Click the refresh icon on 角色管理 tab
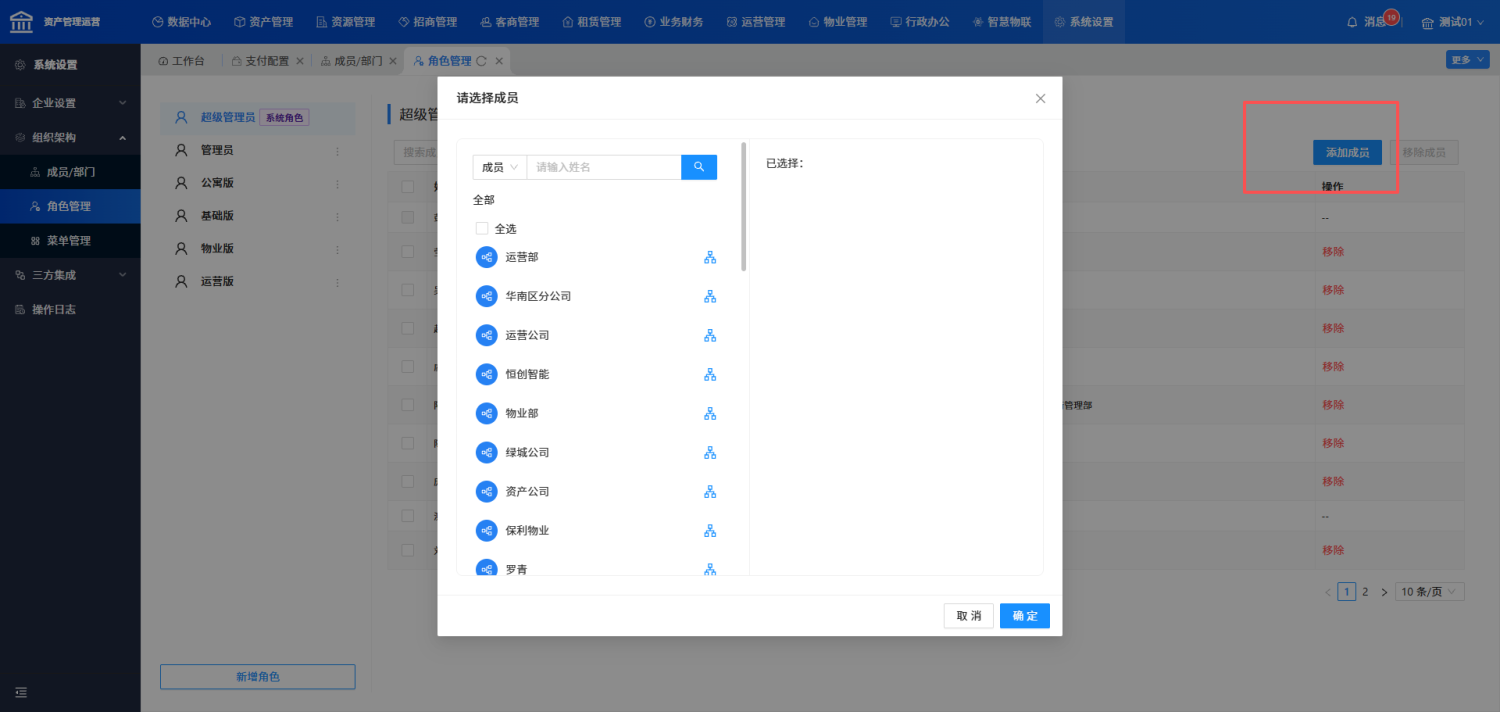 pos(481,61)
